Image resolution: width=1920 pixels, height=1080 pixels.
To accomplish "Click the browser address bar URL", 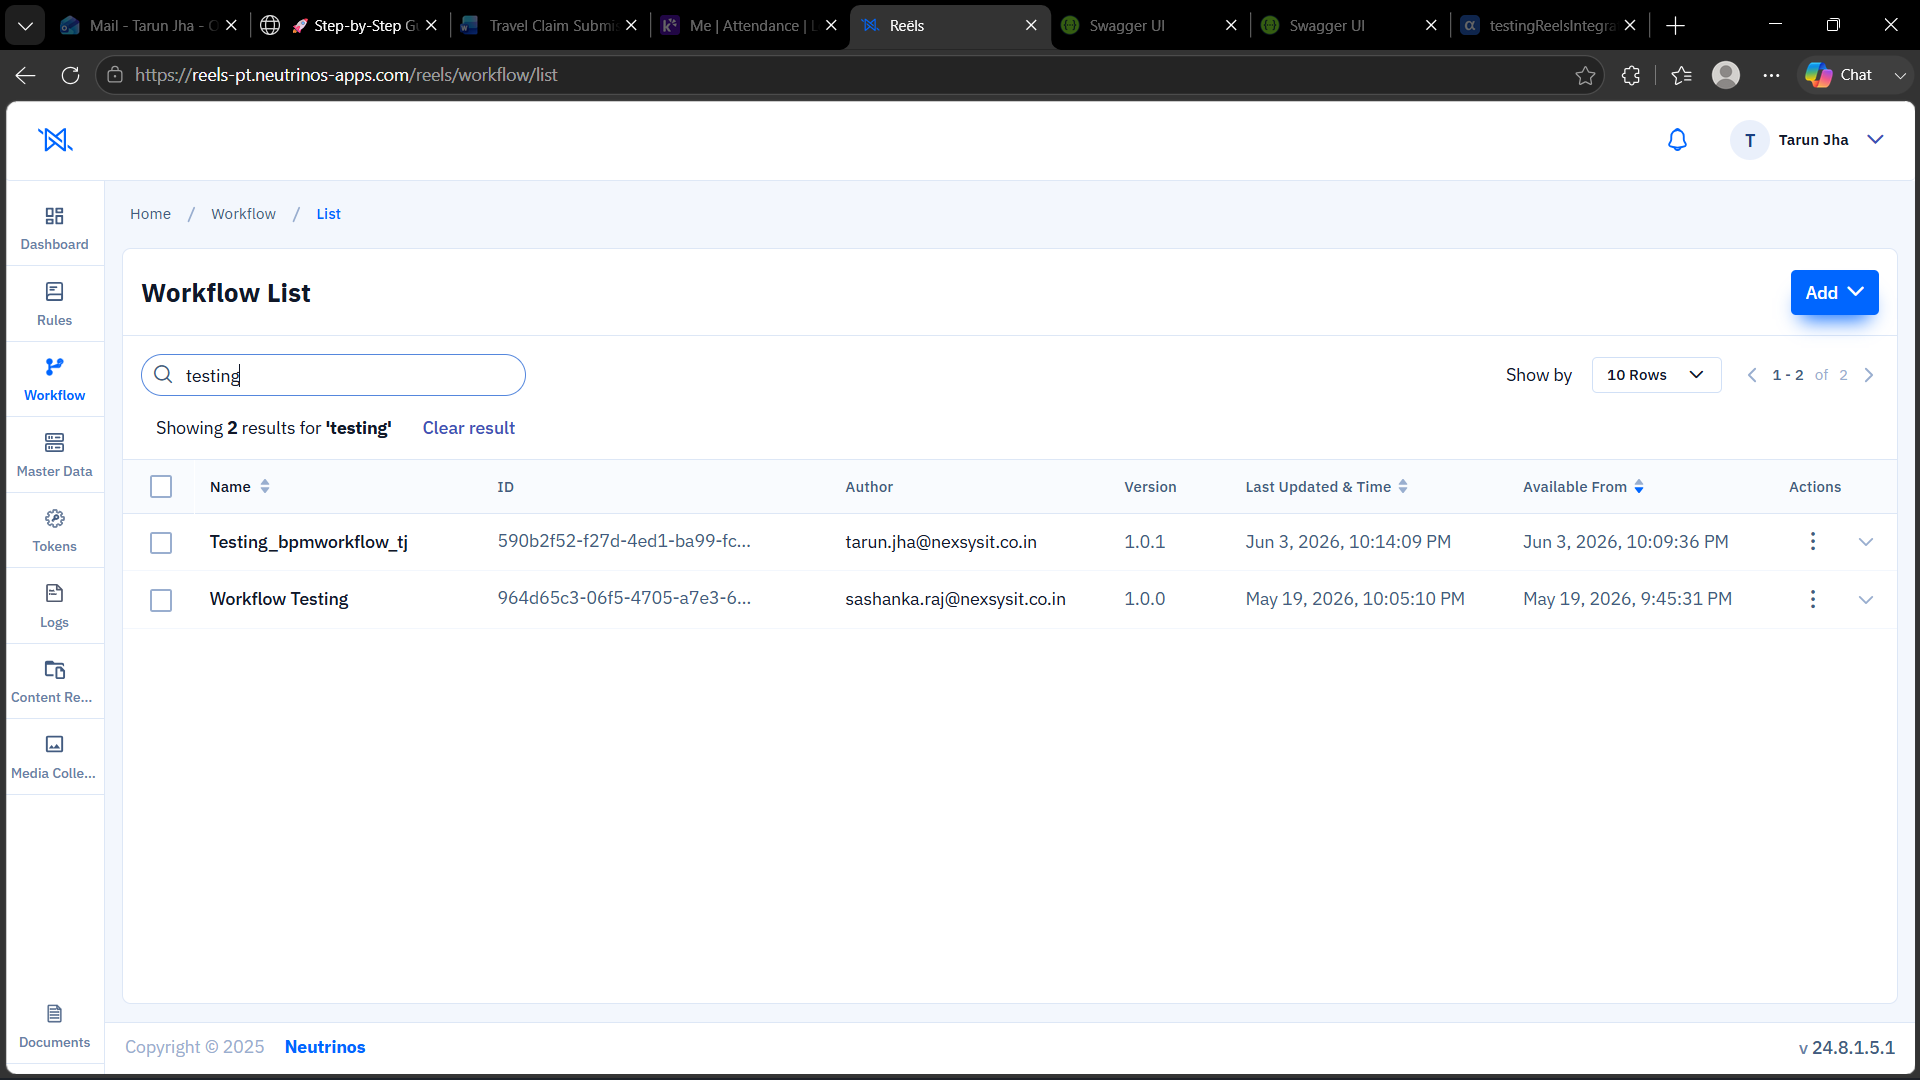I will (346, 75).
